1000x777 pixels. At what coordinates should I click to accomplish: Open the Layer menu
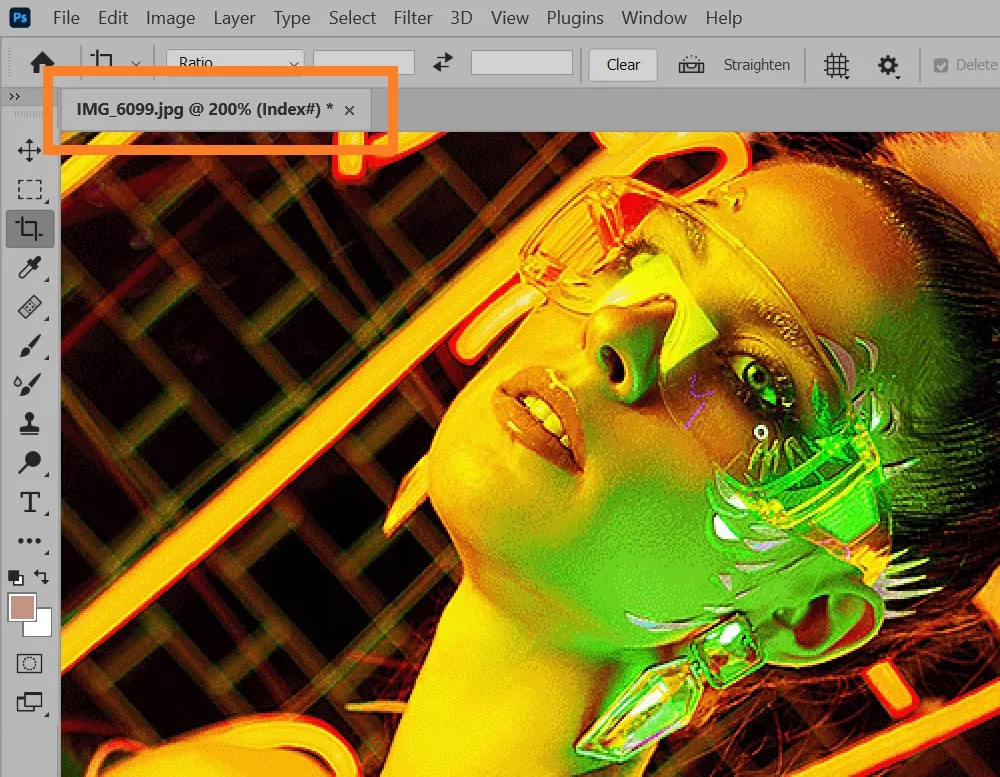234,18
